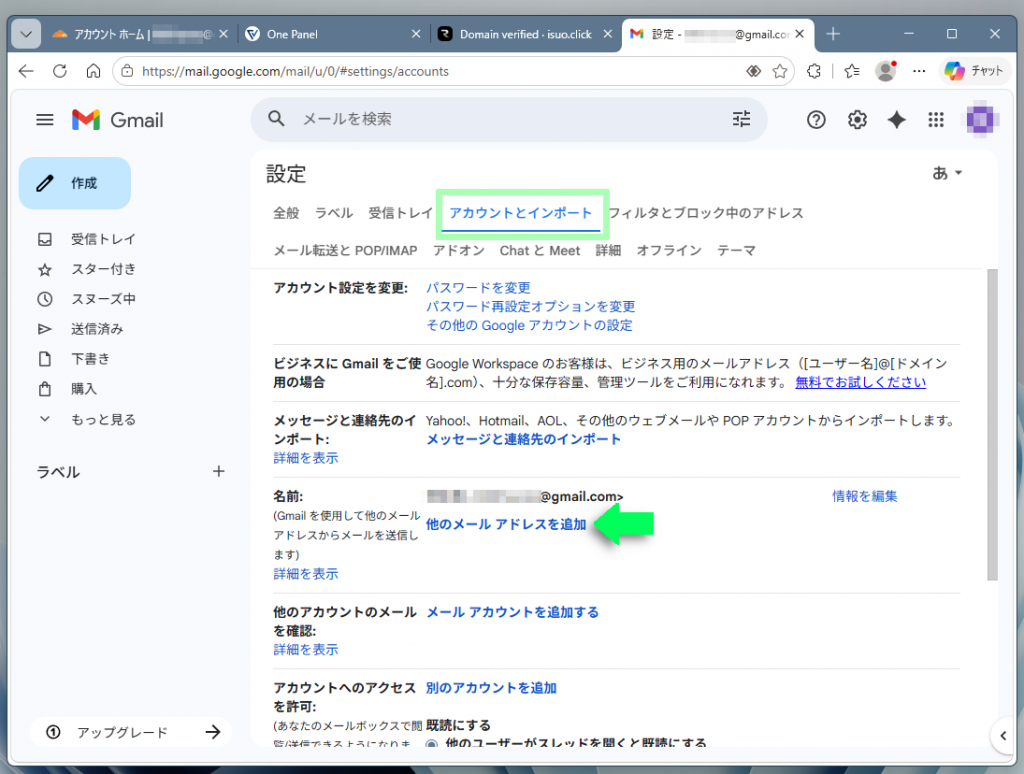Screen dimensions: 1024x774
Task: Open browser profile icon
Action: point(886,71)
